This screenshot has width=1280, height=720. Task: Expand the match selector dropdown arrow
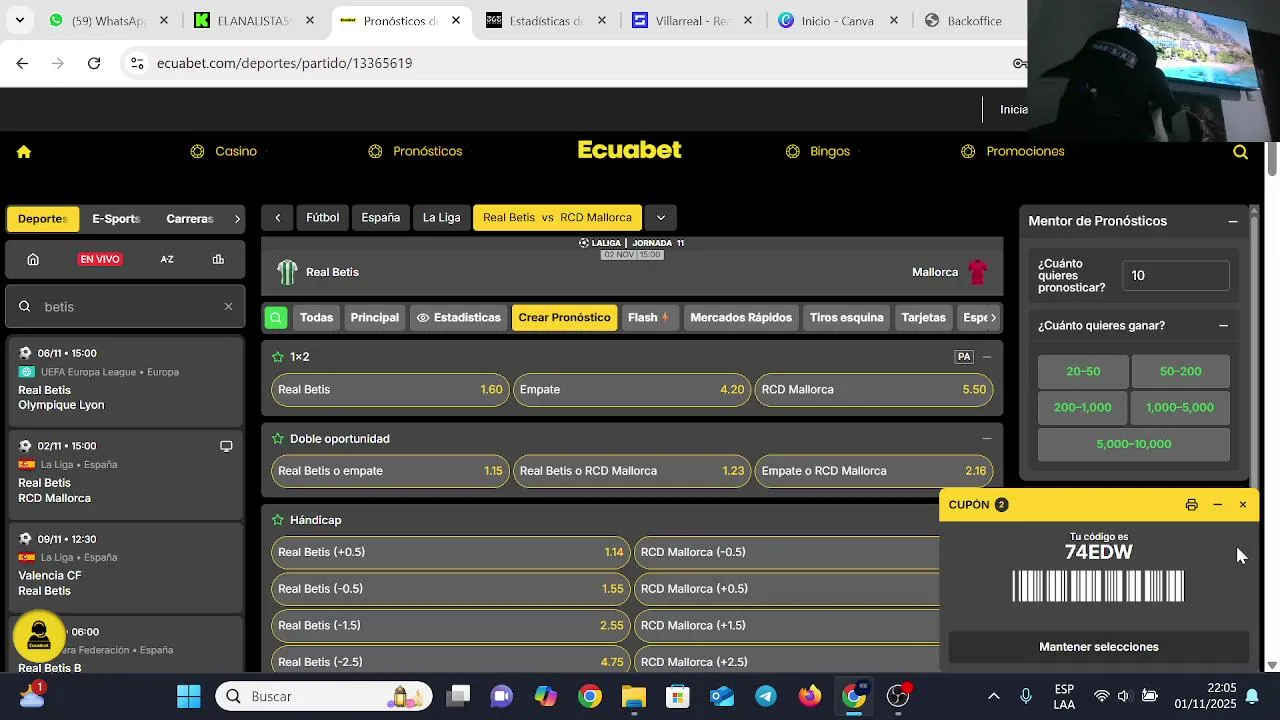[x=660, y=217]
